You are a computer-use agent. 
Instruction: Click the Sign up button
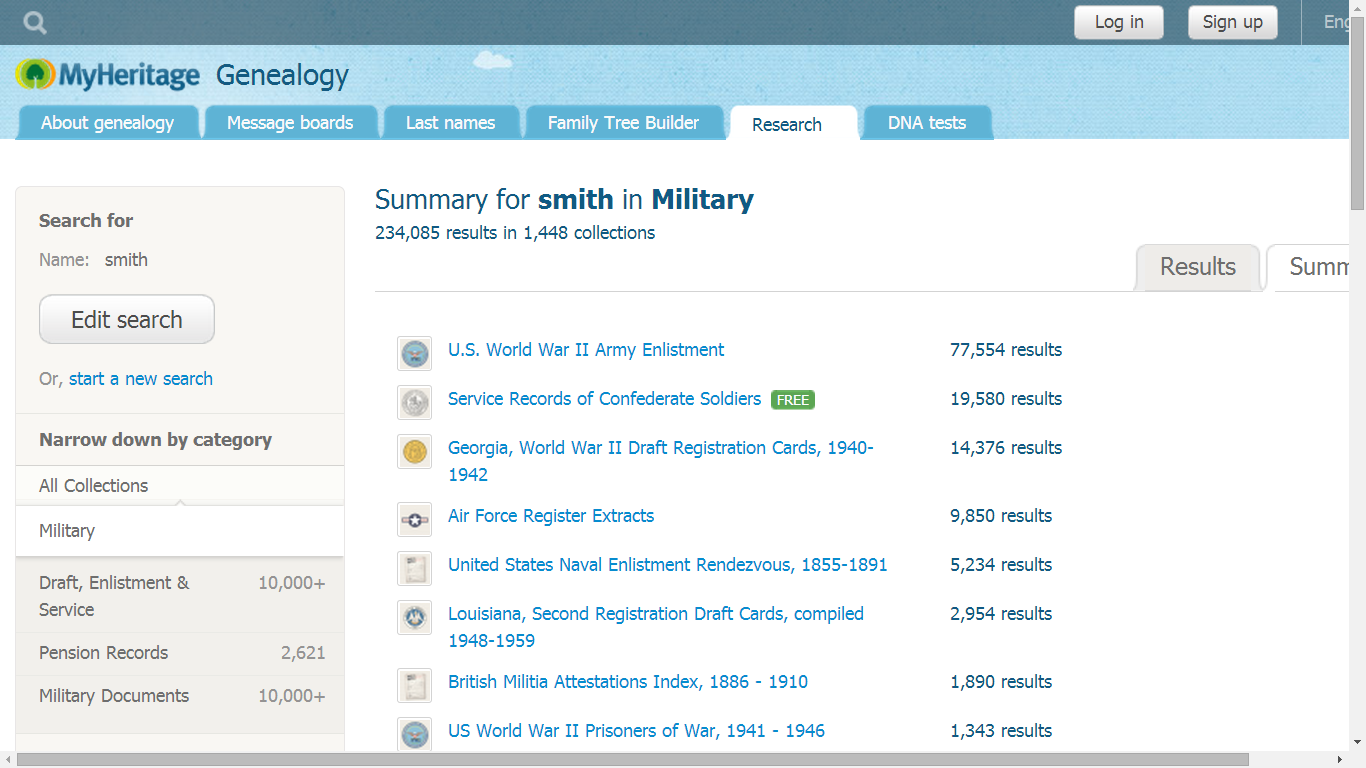click(1233, 22)
